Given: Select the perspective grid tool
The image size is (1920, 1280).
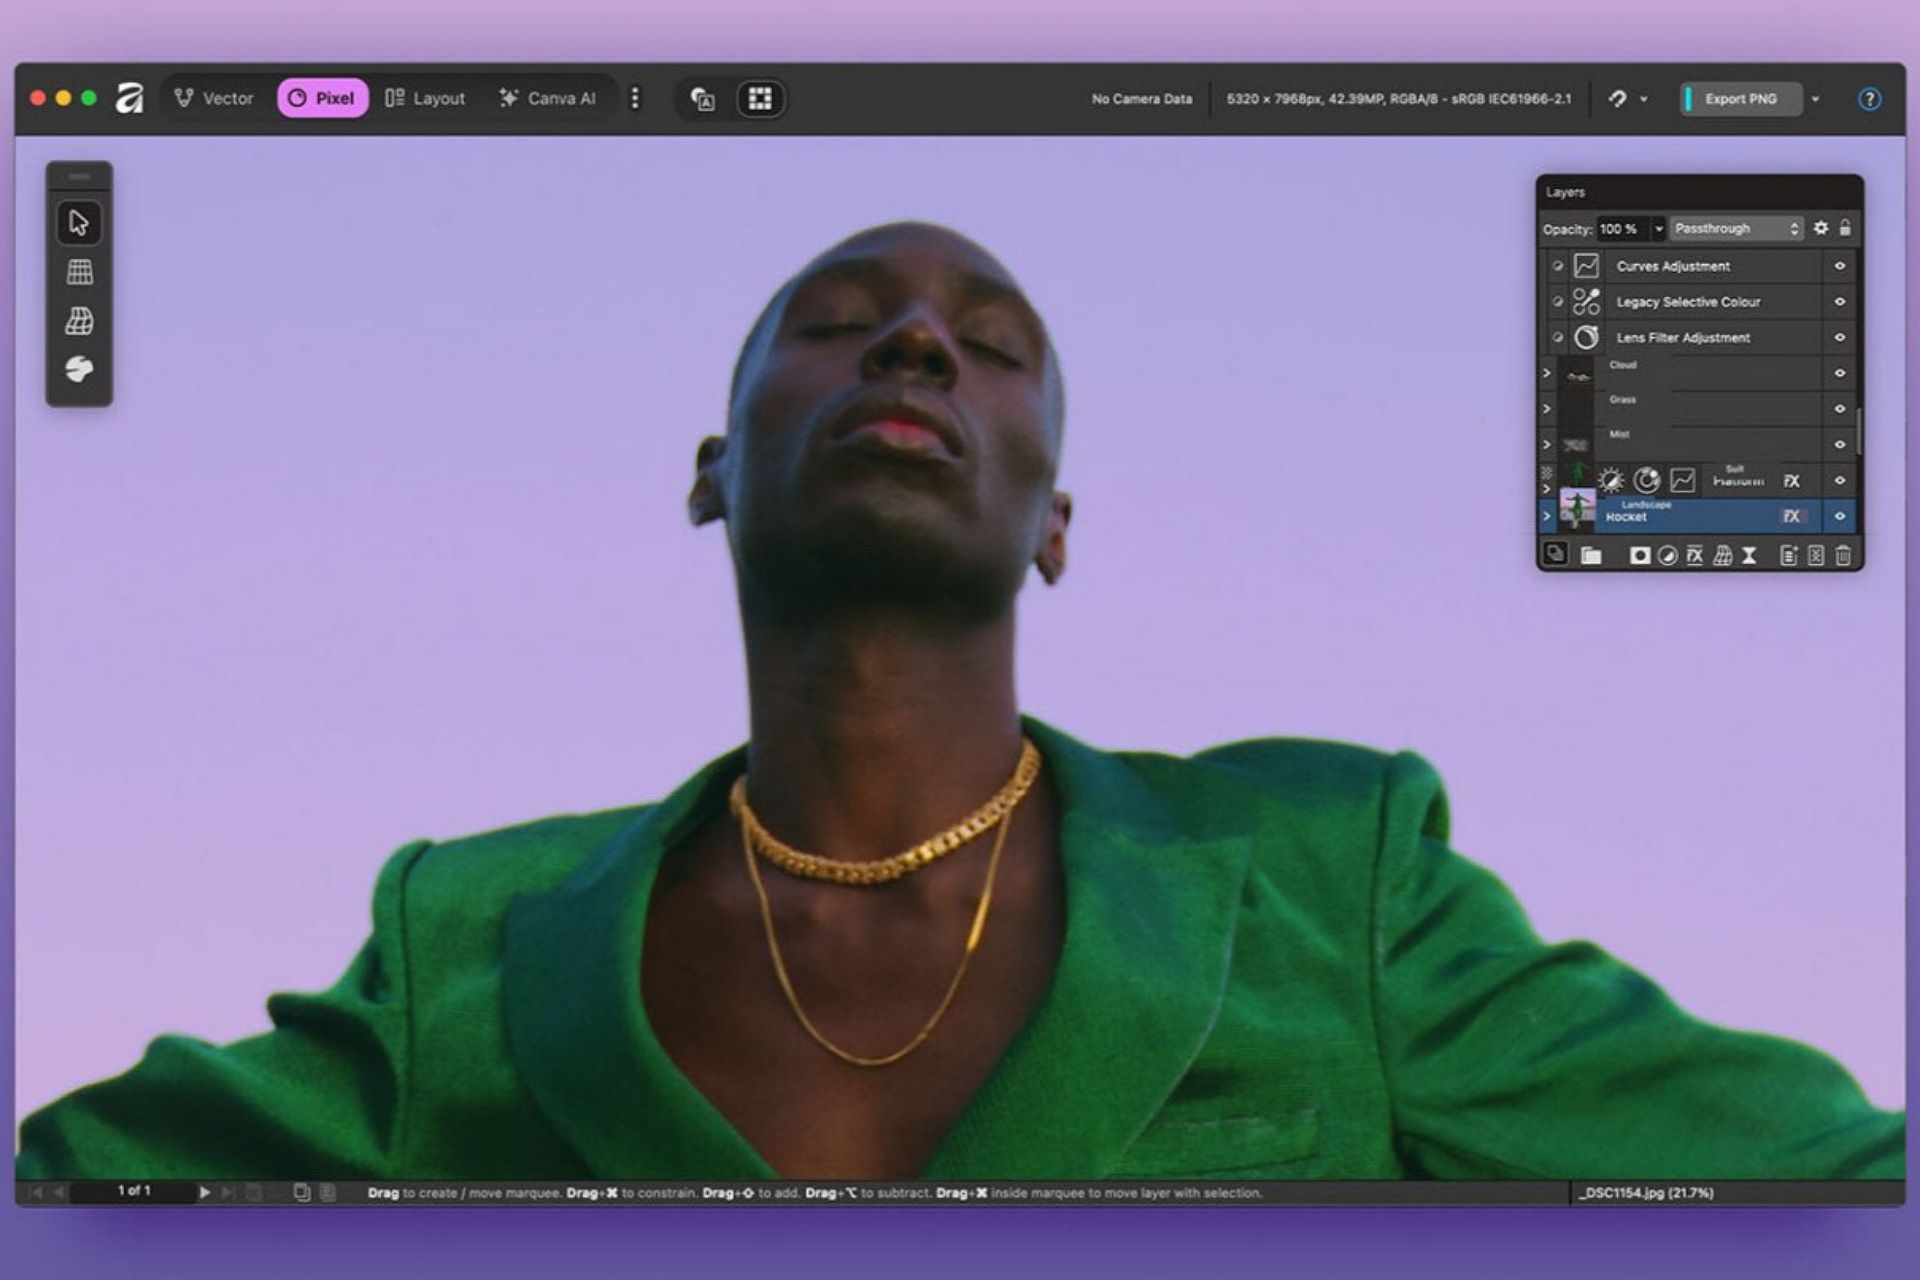Looking at the screenshot, I should pos(79,272).
